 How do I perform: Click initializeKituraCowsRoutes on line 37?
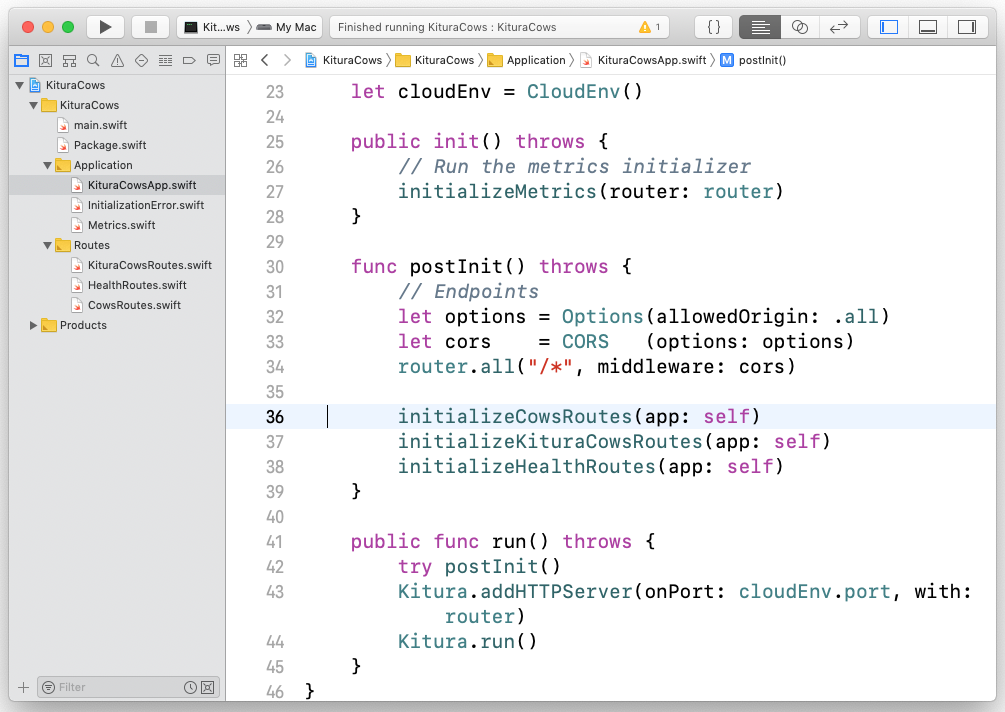point(551,442)
